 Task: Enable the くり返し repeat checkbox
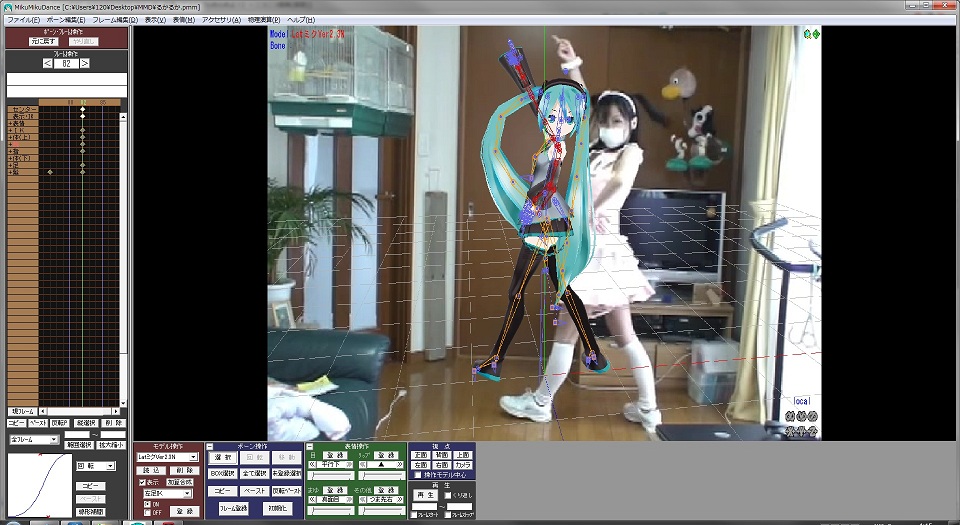[448, 495]
